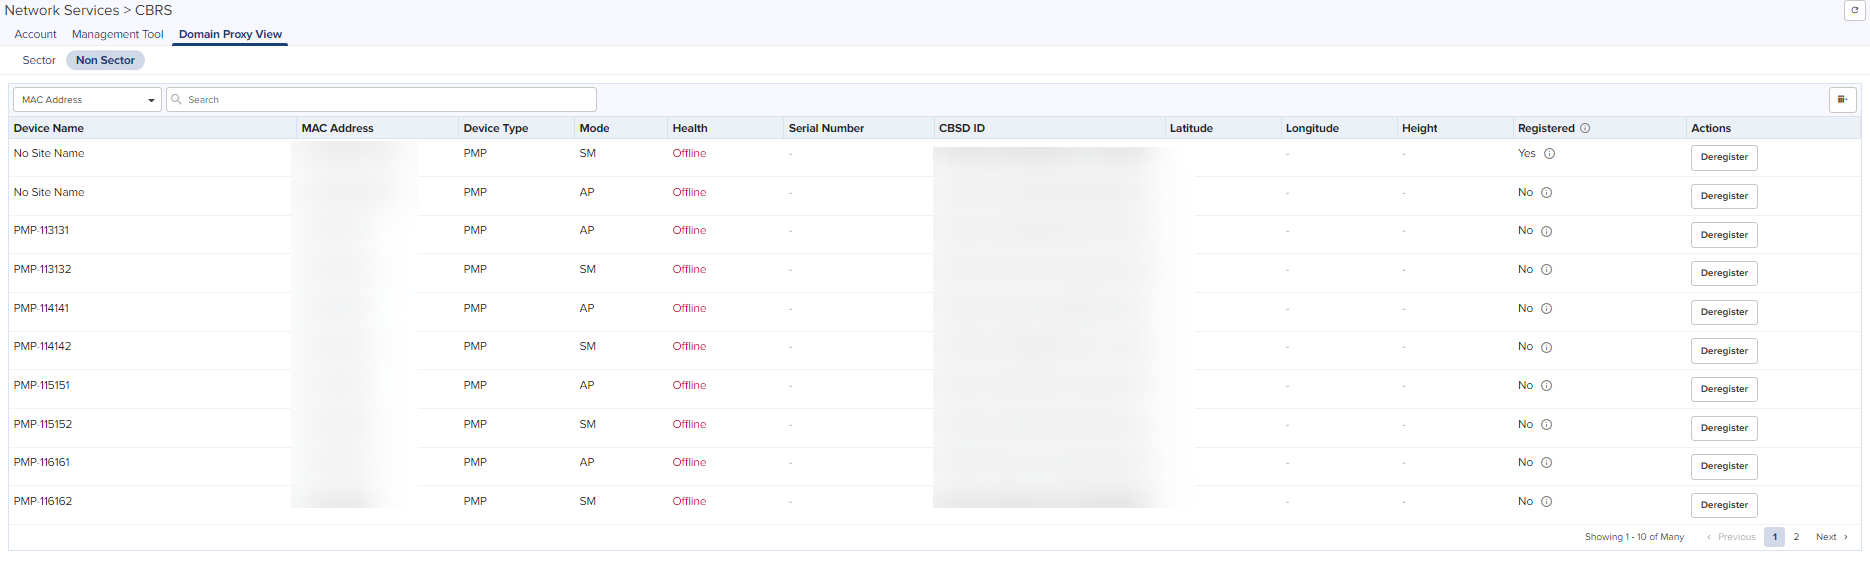Expand the MAC Address filter dropdown
This screenshot has height=565, width=1870.
[x=87, y=100]
